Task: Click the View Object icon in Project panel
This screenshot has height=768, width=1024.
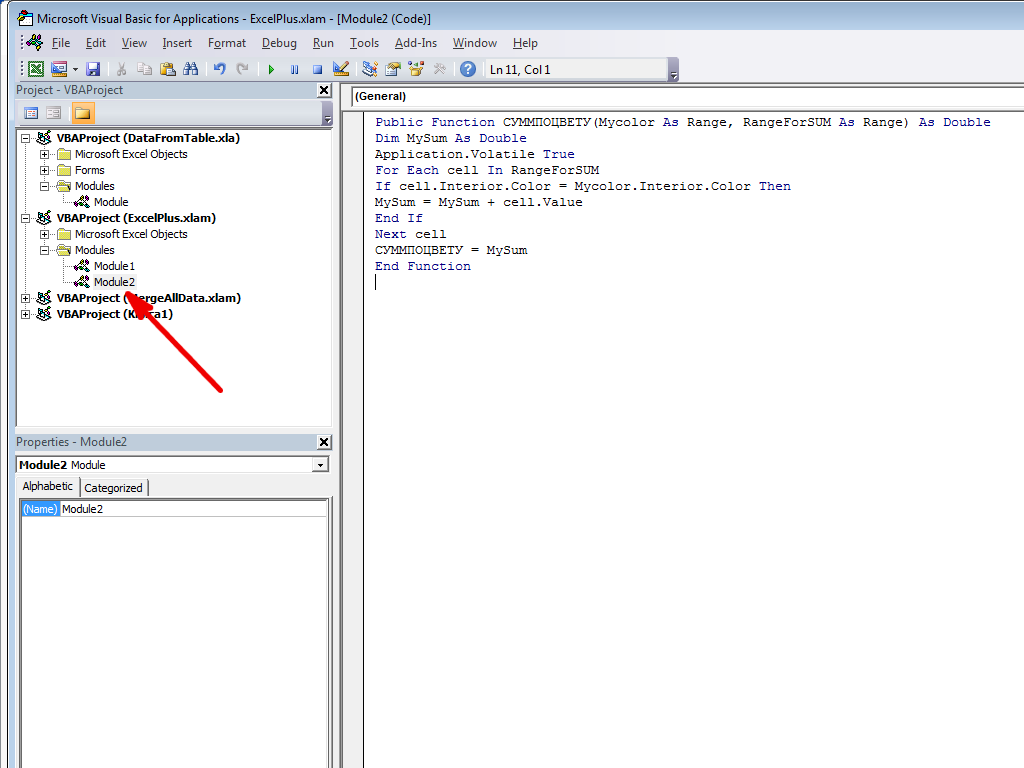Action: [x=54, y=113]
